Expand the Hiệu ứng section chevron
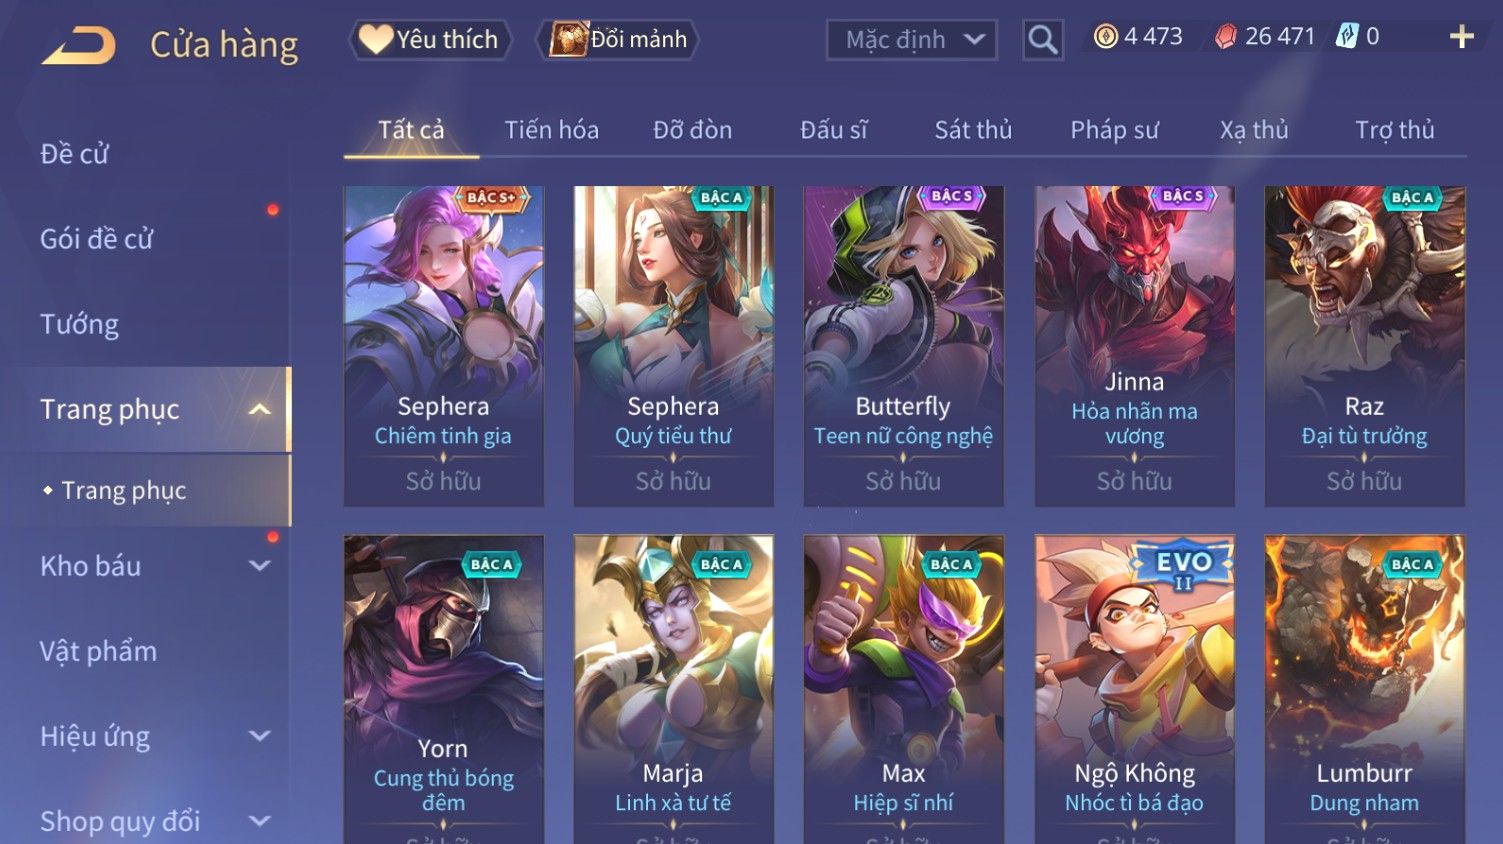The image size is (1503, 844). [260, 736]
